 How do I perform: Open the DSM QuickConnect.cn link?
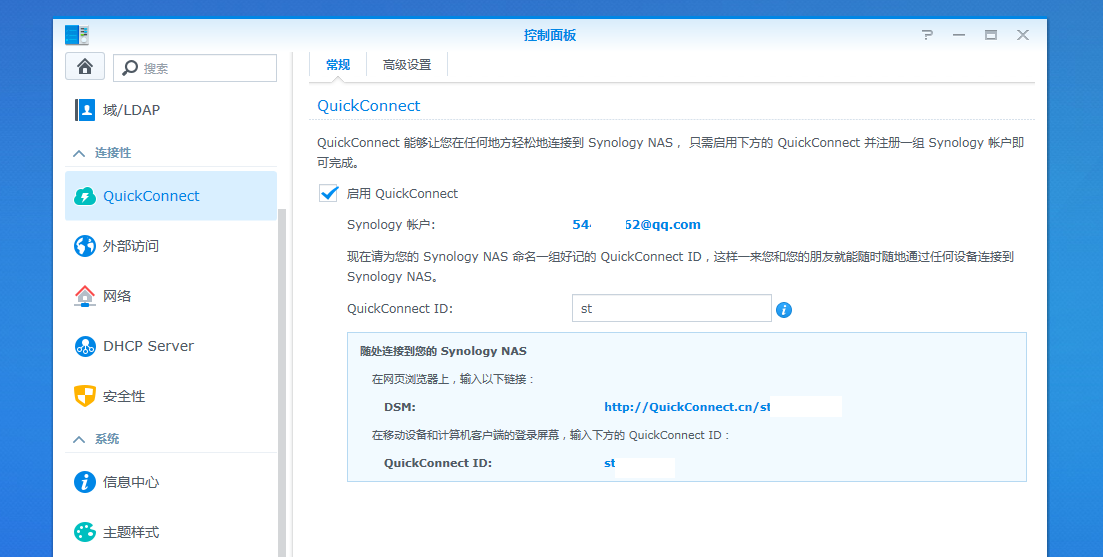click(x=687, y=407)
